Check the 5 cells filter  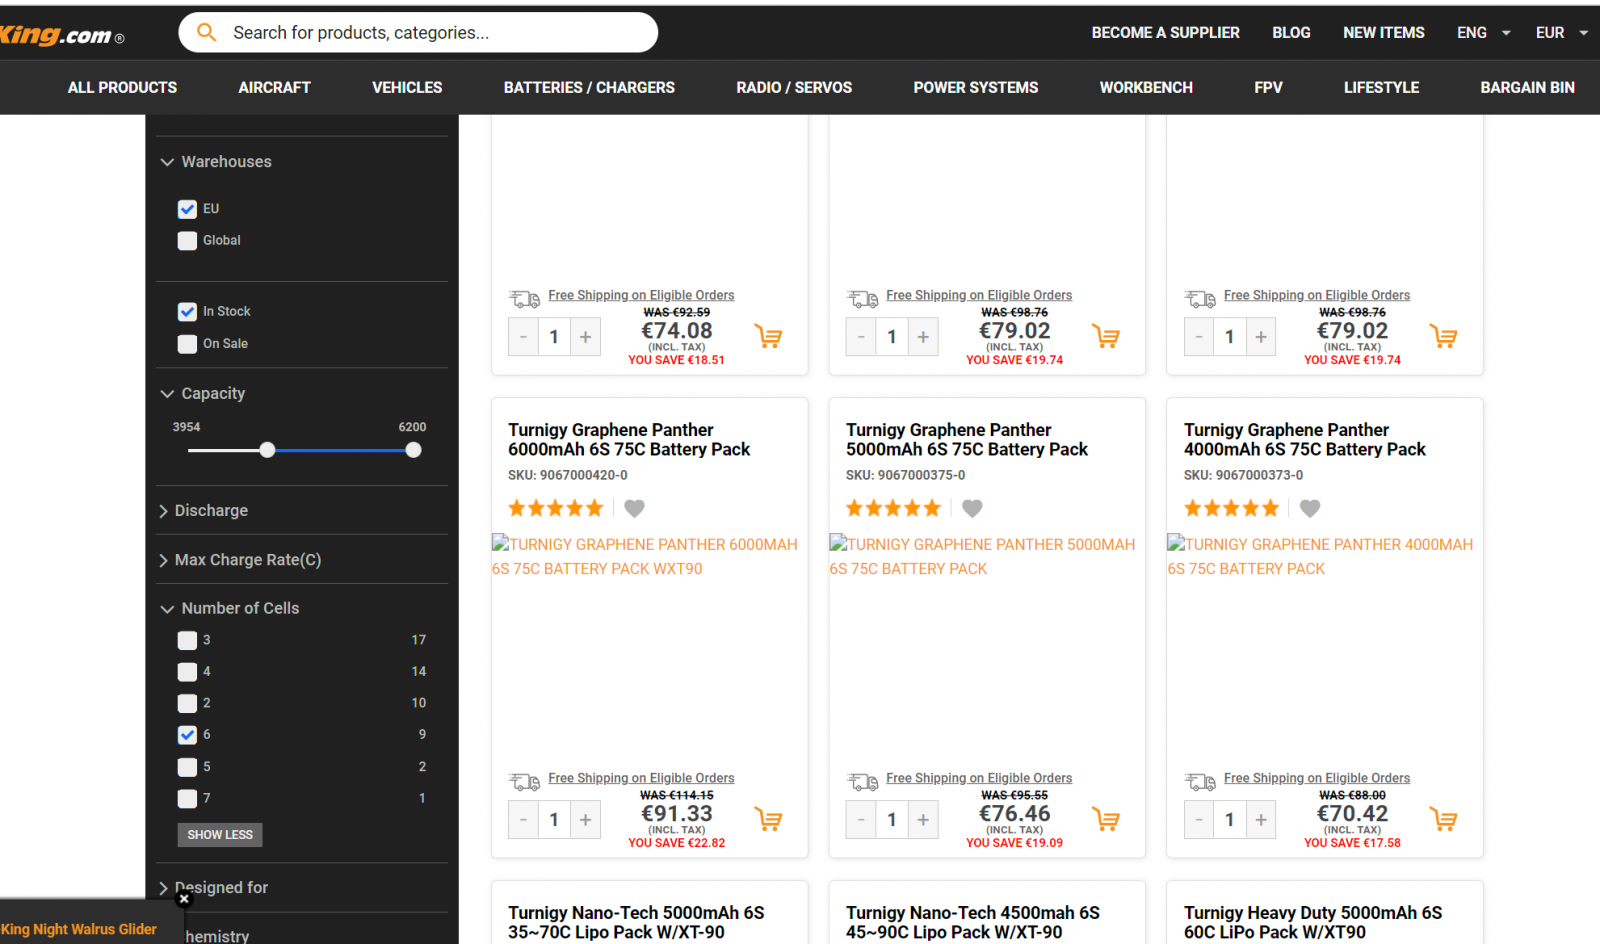(187, 767)
